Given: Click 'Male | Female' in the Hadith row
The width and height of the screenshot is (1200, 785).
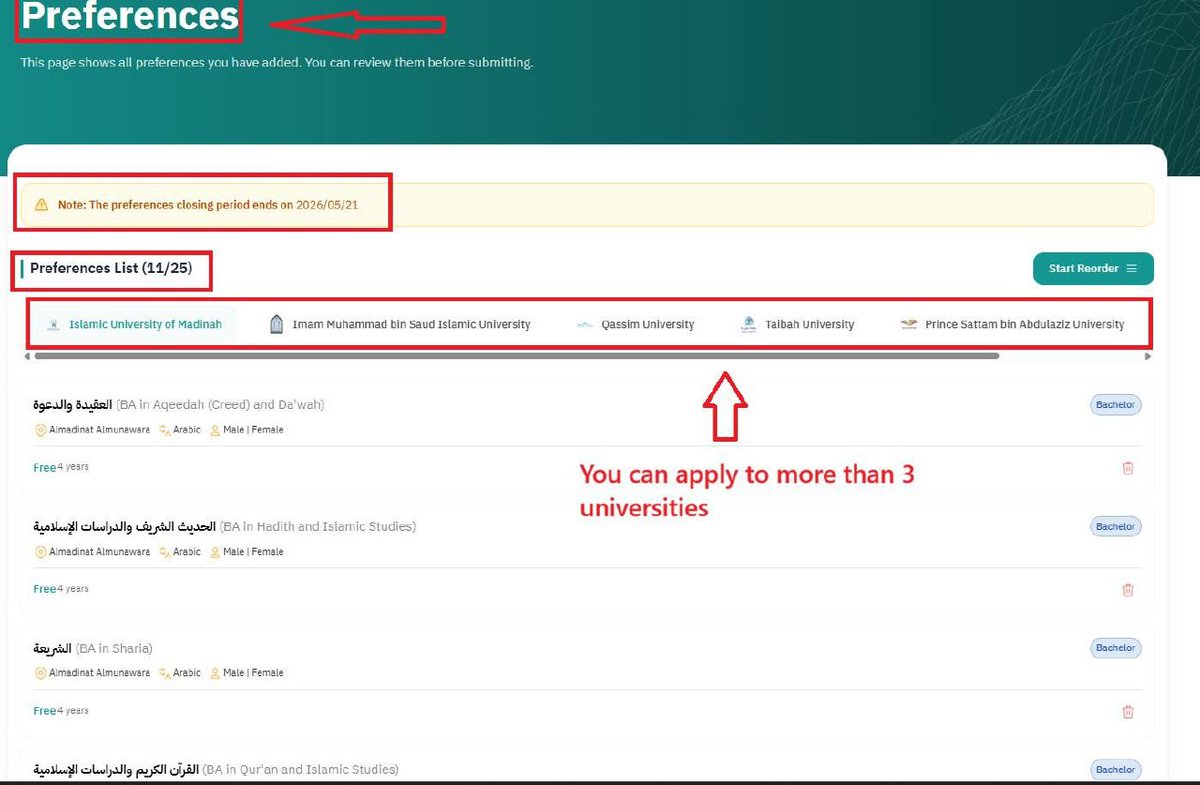Looking at the screenshot, I should coord(253,552).
